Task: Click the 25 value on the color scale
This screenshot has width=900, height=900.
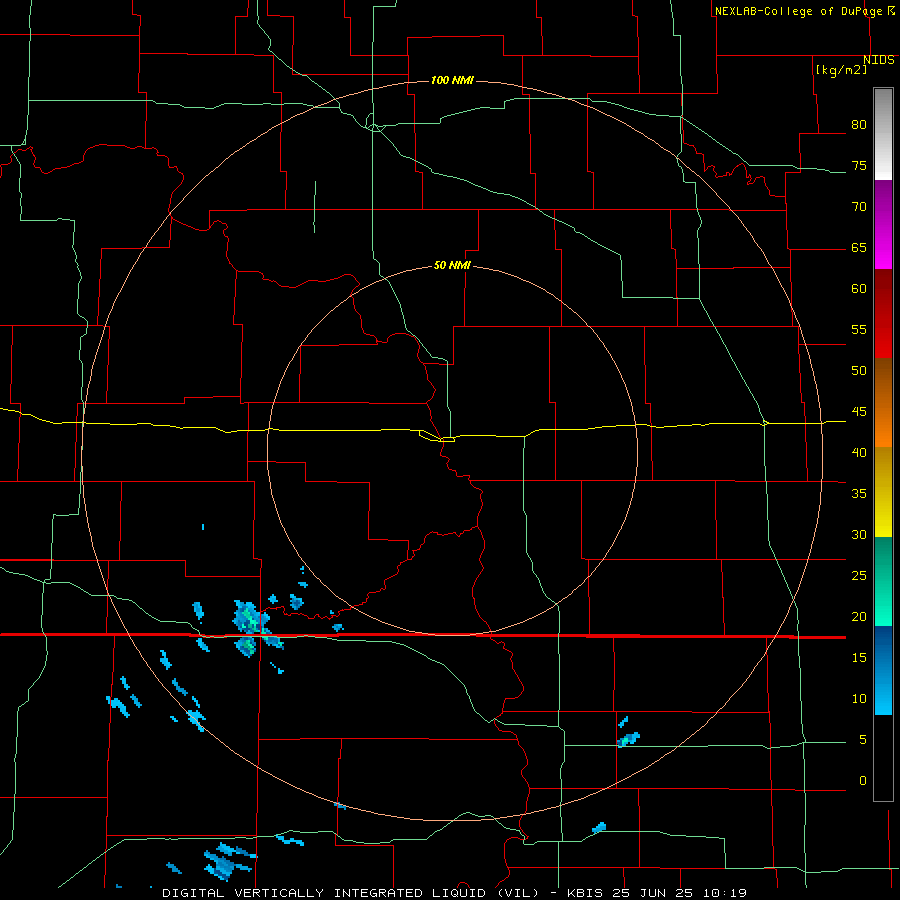Action: (x=859, y=576)
